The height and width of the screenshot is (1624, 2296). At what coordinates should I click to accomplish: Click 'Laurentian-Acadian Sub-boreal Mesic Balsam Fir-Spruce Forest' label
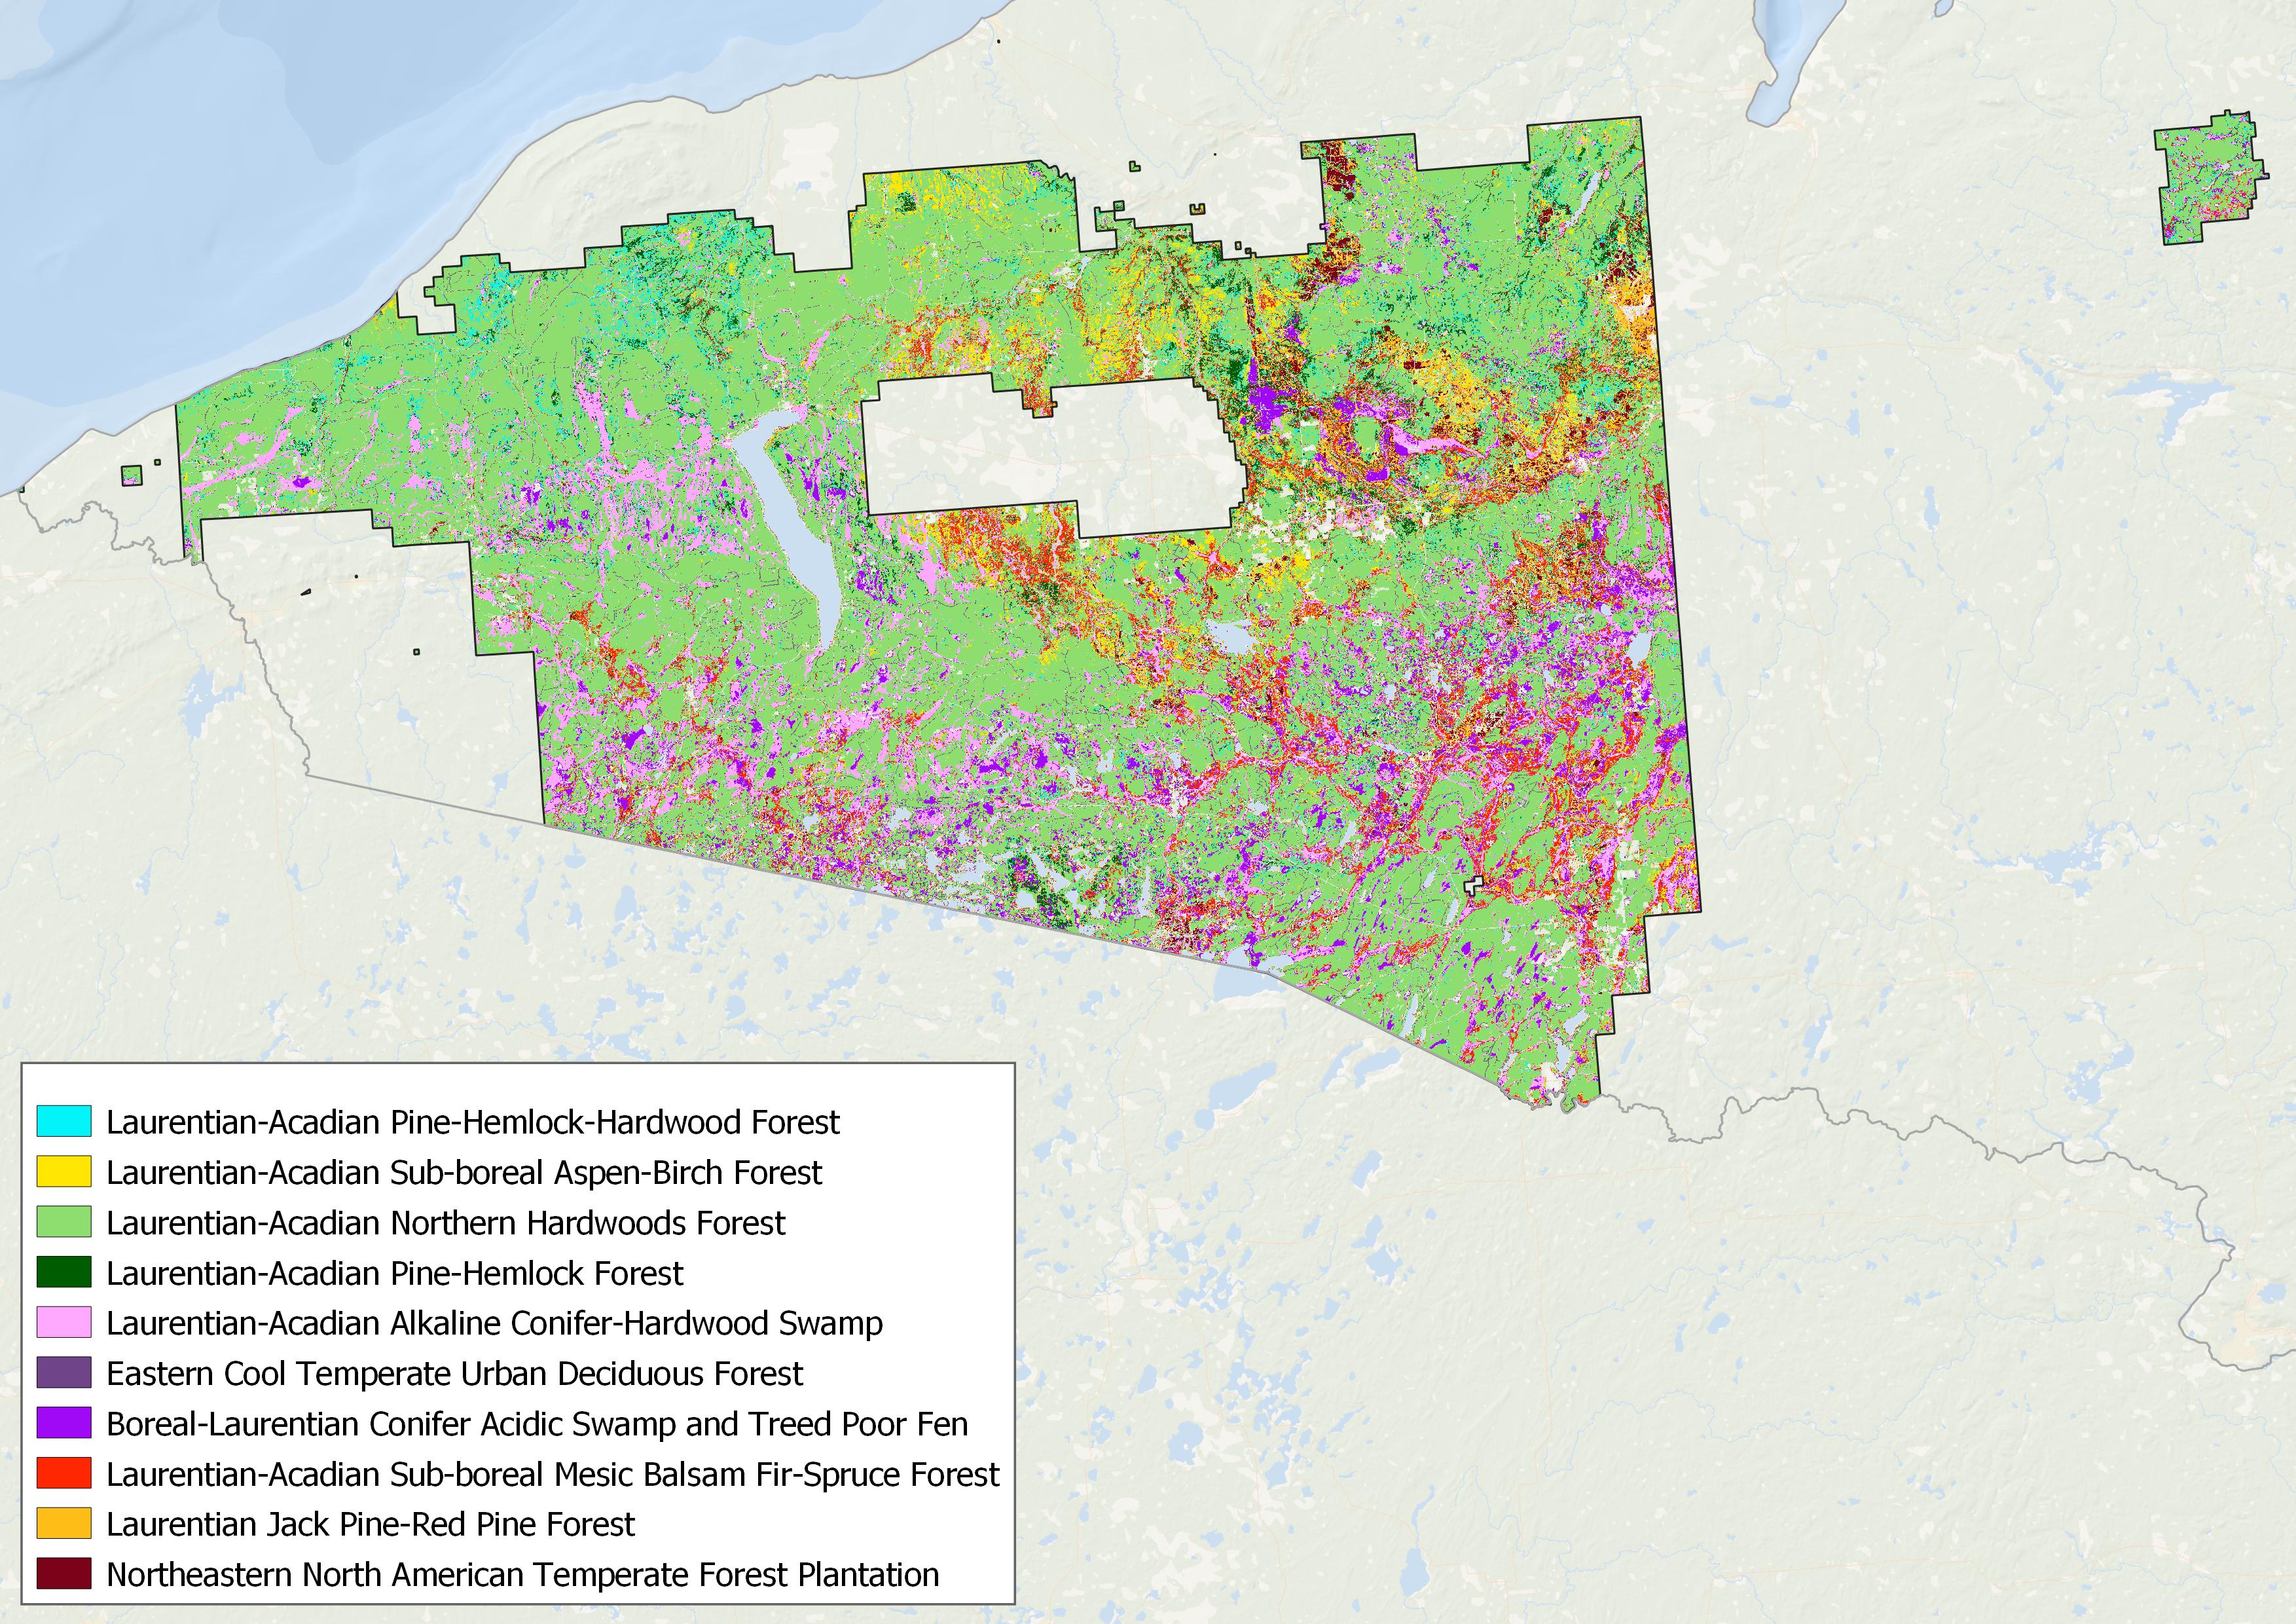tap(553, 1474)
